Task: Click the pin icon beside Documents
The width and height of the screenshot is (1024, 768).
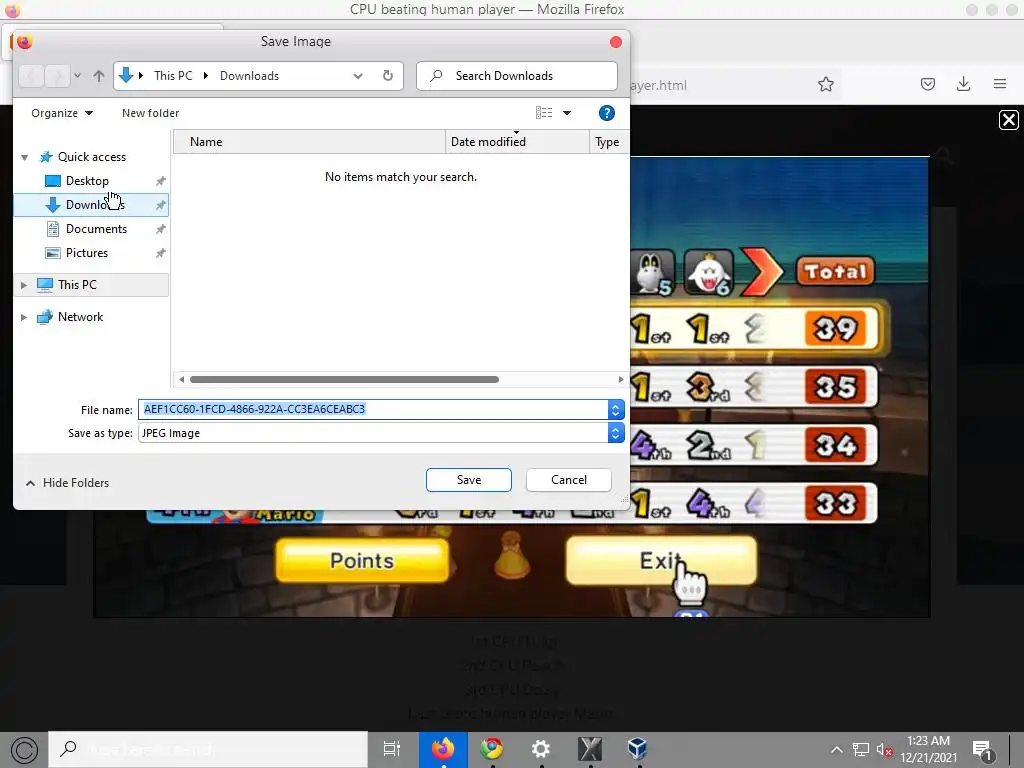Action: [160, 229]
